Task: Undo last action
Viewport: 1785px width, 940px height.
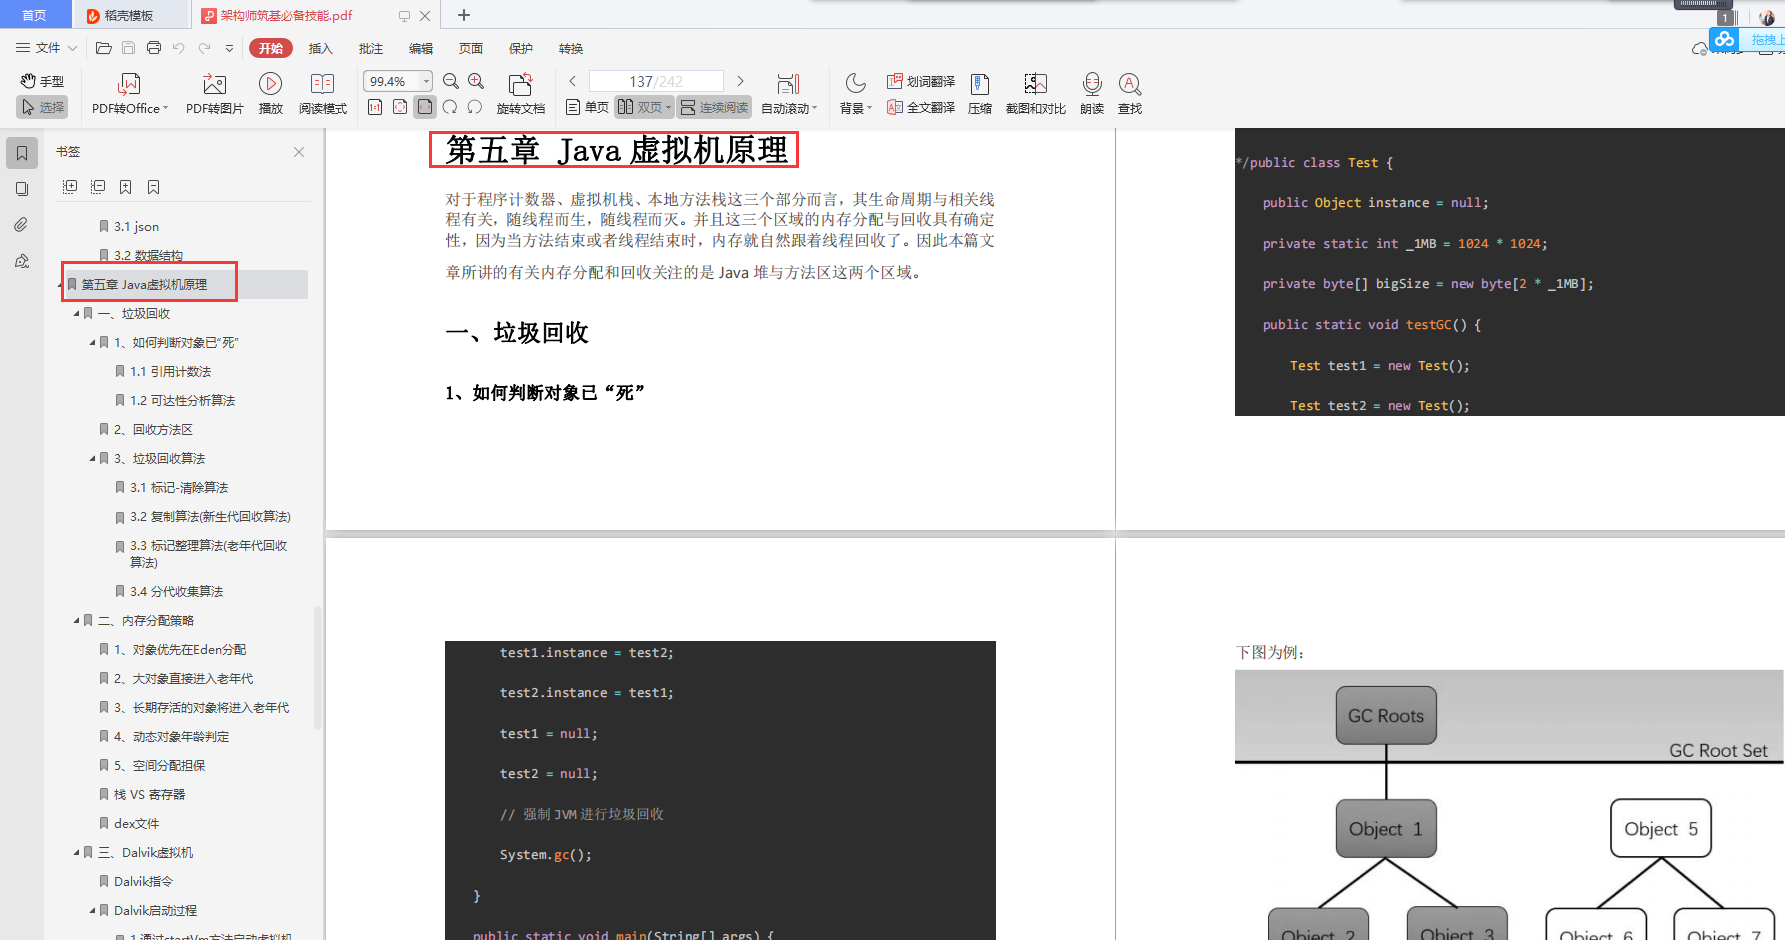Action: 178,48
